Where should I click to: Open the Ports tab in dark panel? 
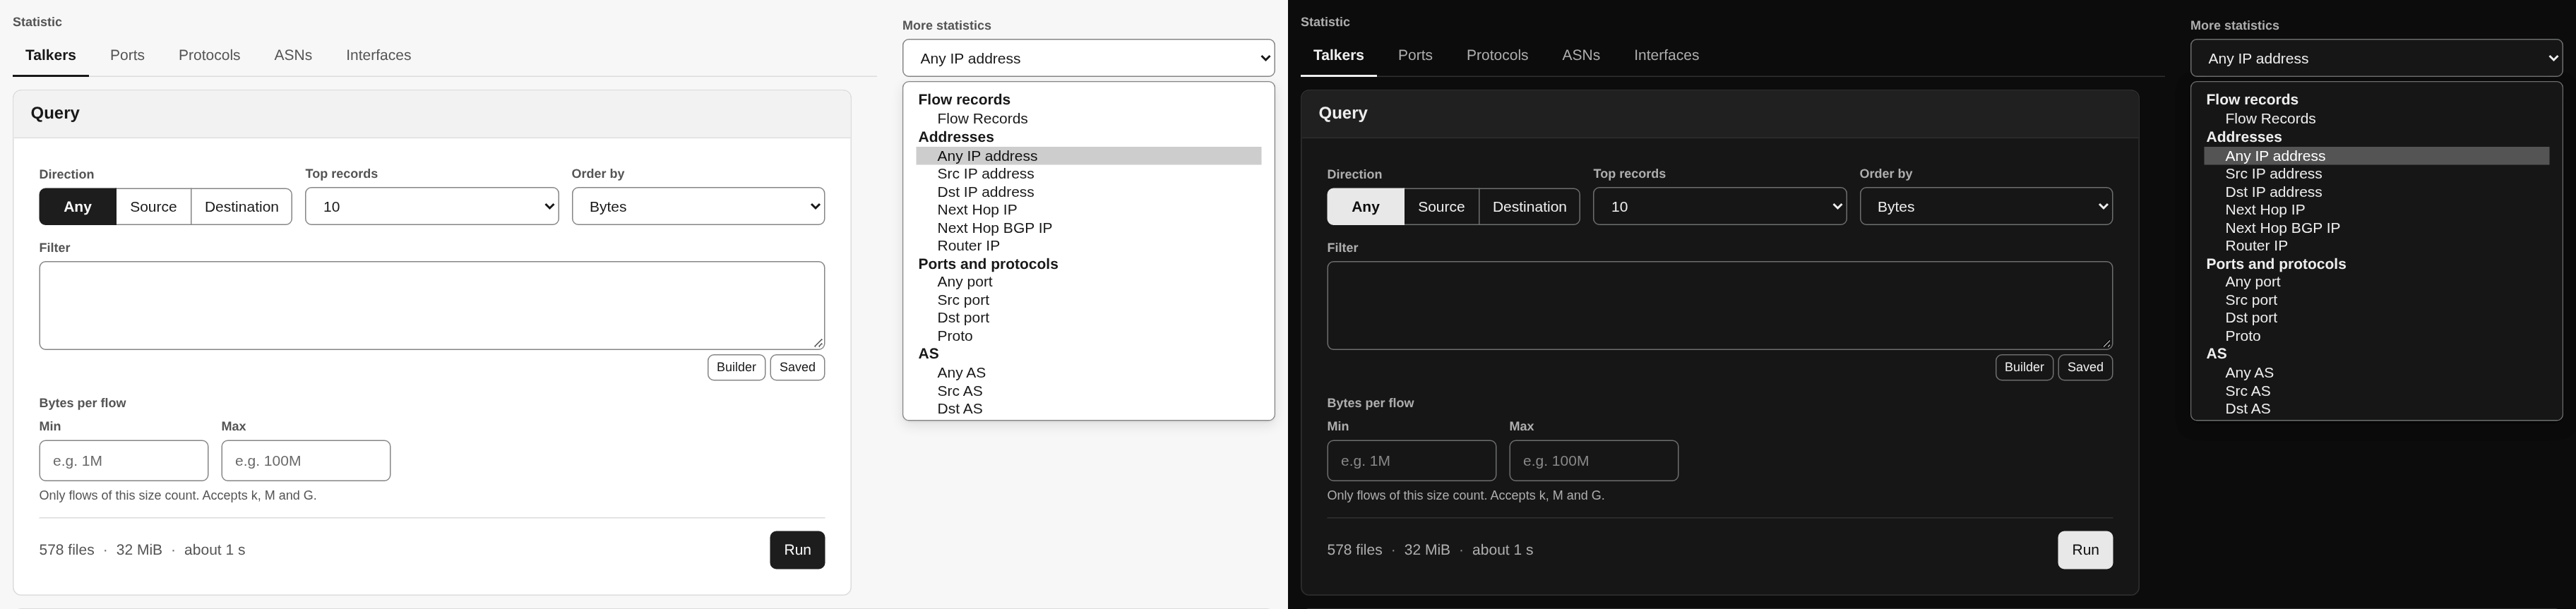[1415, 56]
